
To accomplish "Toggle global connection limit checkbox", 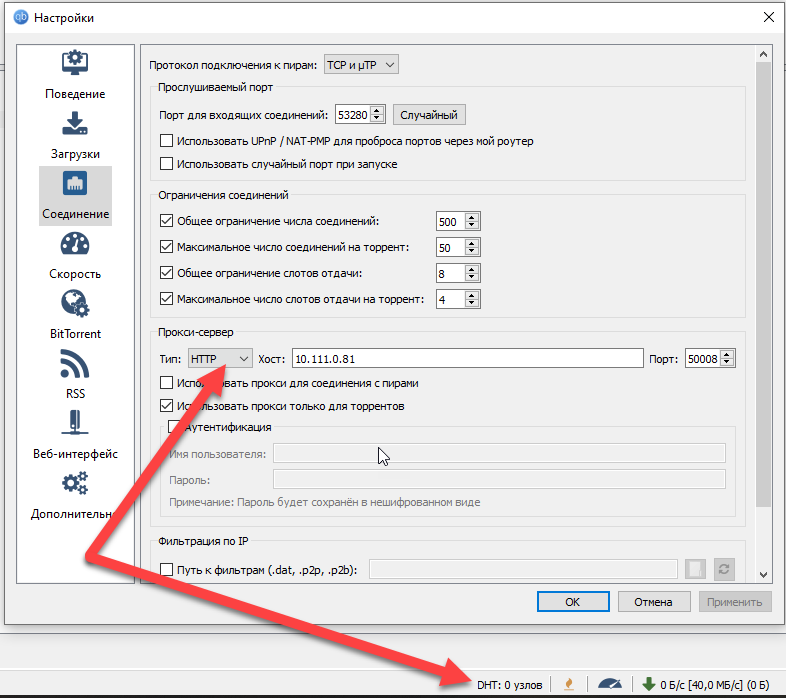I will (x=166, y=221).
